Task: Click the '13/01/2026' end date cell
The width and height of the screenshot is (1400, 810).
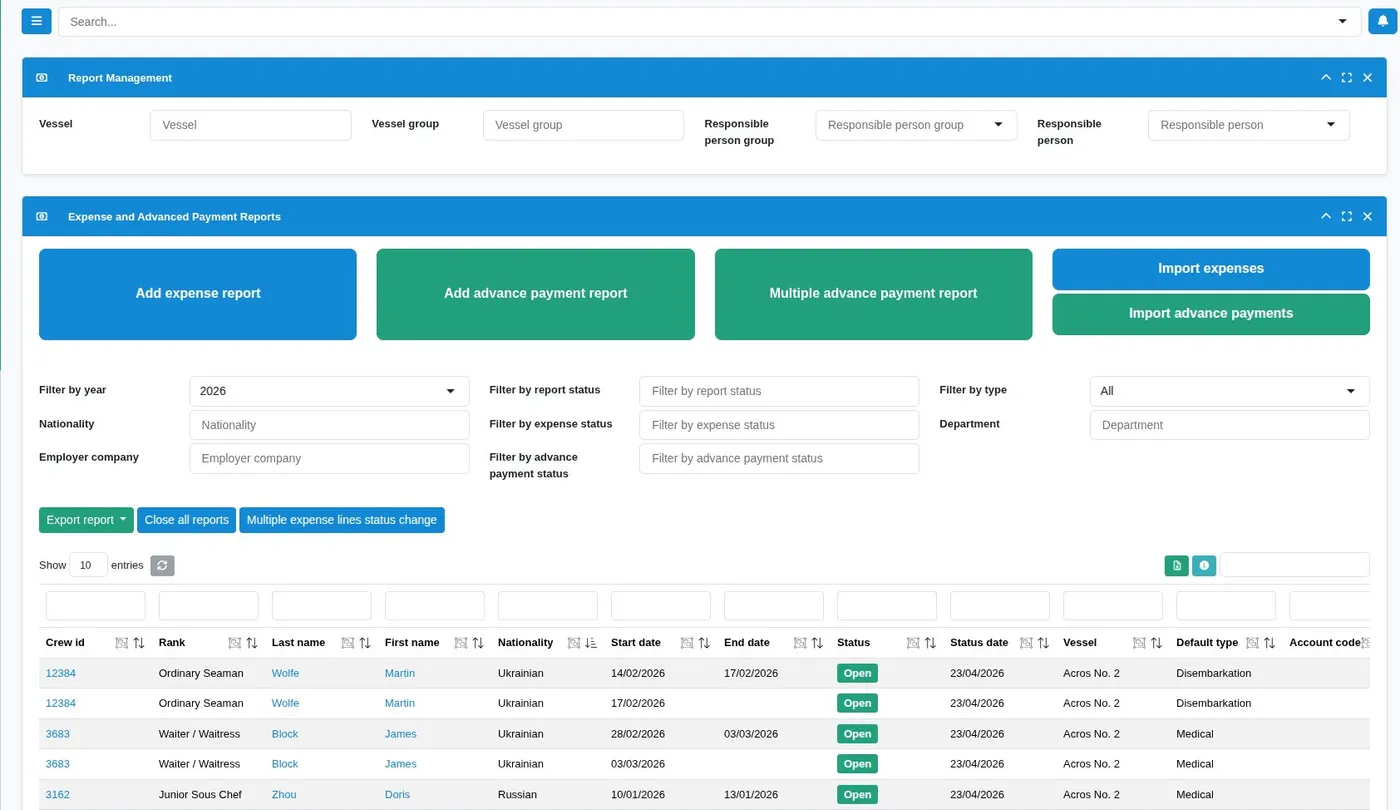Action: coord(751,795)
